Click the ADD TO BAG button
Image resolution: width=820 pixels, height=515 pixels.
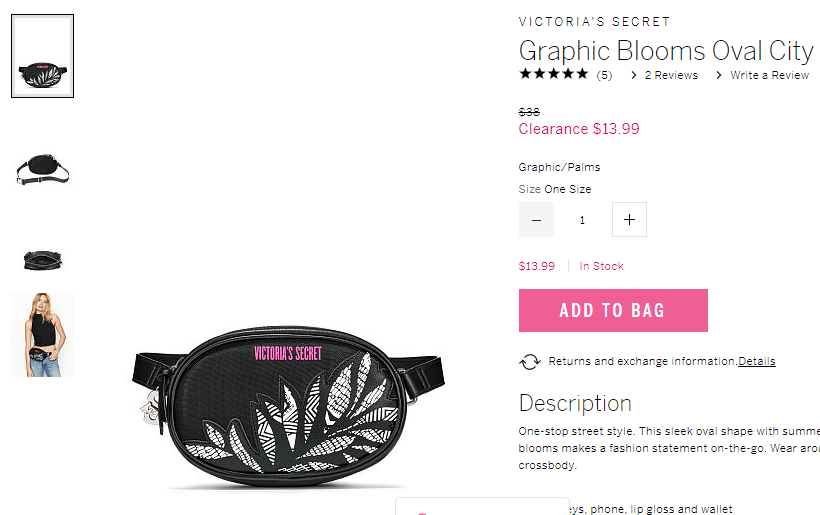click(x=613, y=311)
